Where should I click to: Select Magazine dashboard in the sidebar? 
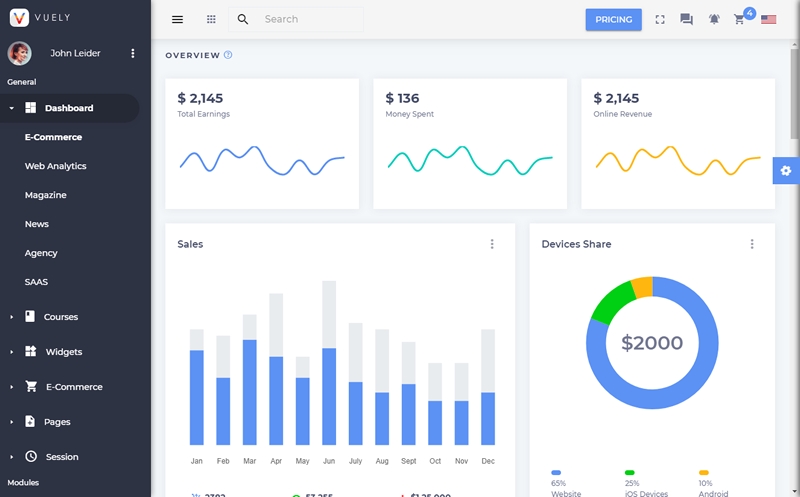point(45,195)
